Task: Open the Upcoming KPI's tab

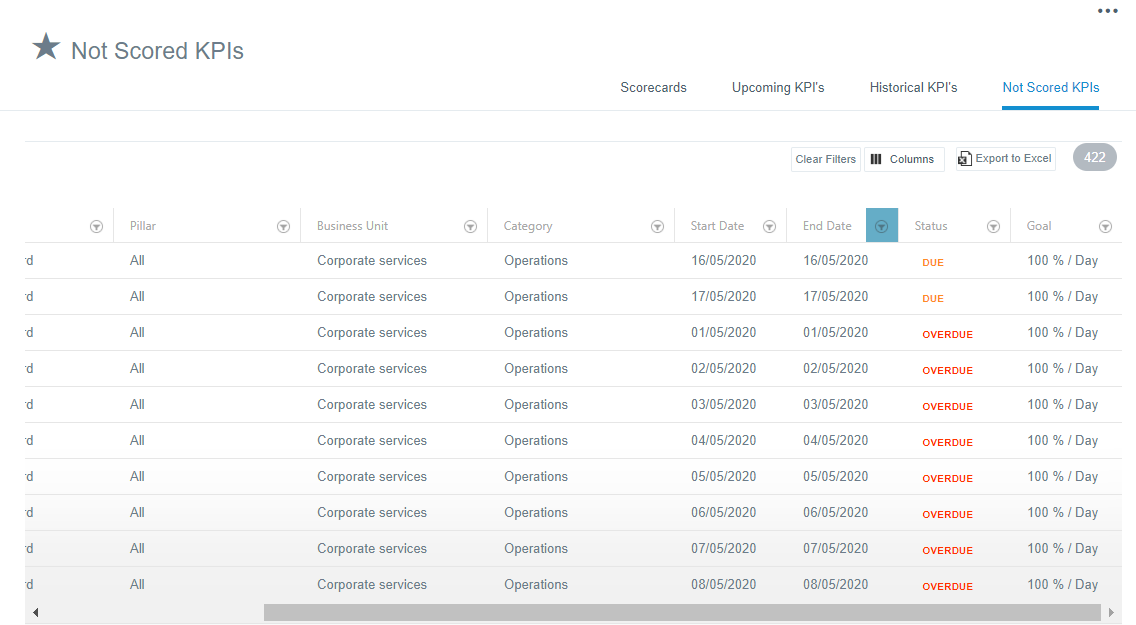Action: click(778, 88)
